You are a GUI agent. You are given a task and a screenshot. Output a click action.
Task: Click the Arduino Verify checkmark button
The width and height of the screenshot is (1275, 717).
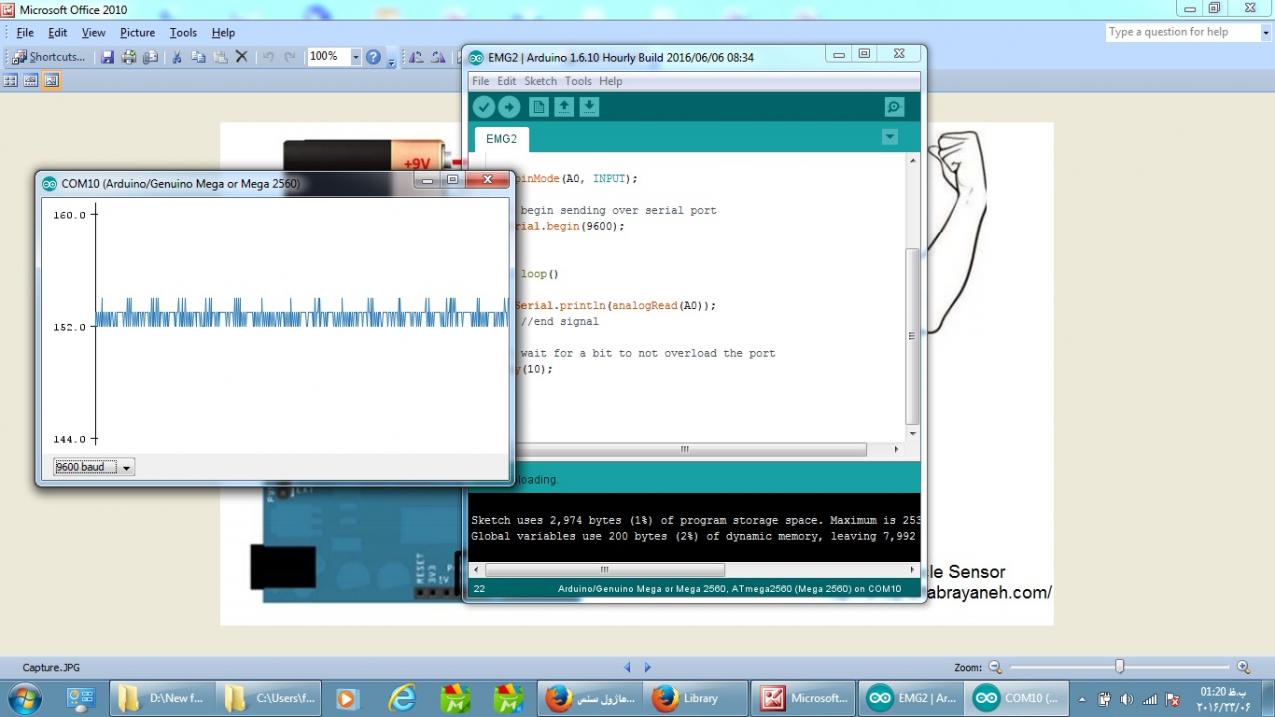[x=484, y=107]
